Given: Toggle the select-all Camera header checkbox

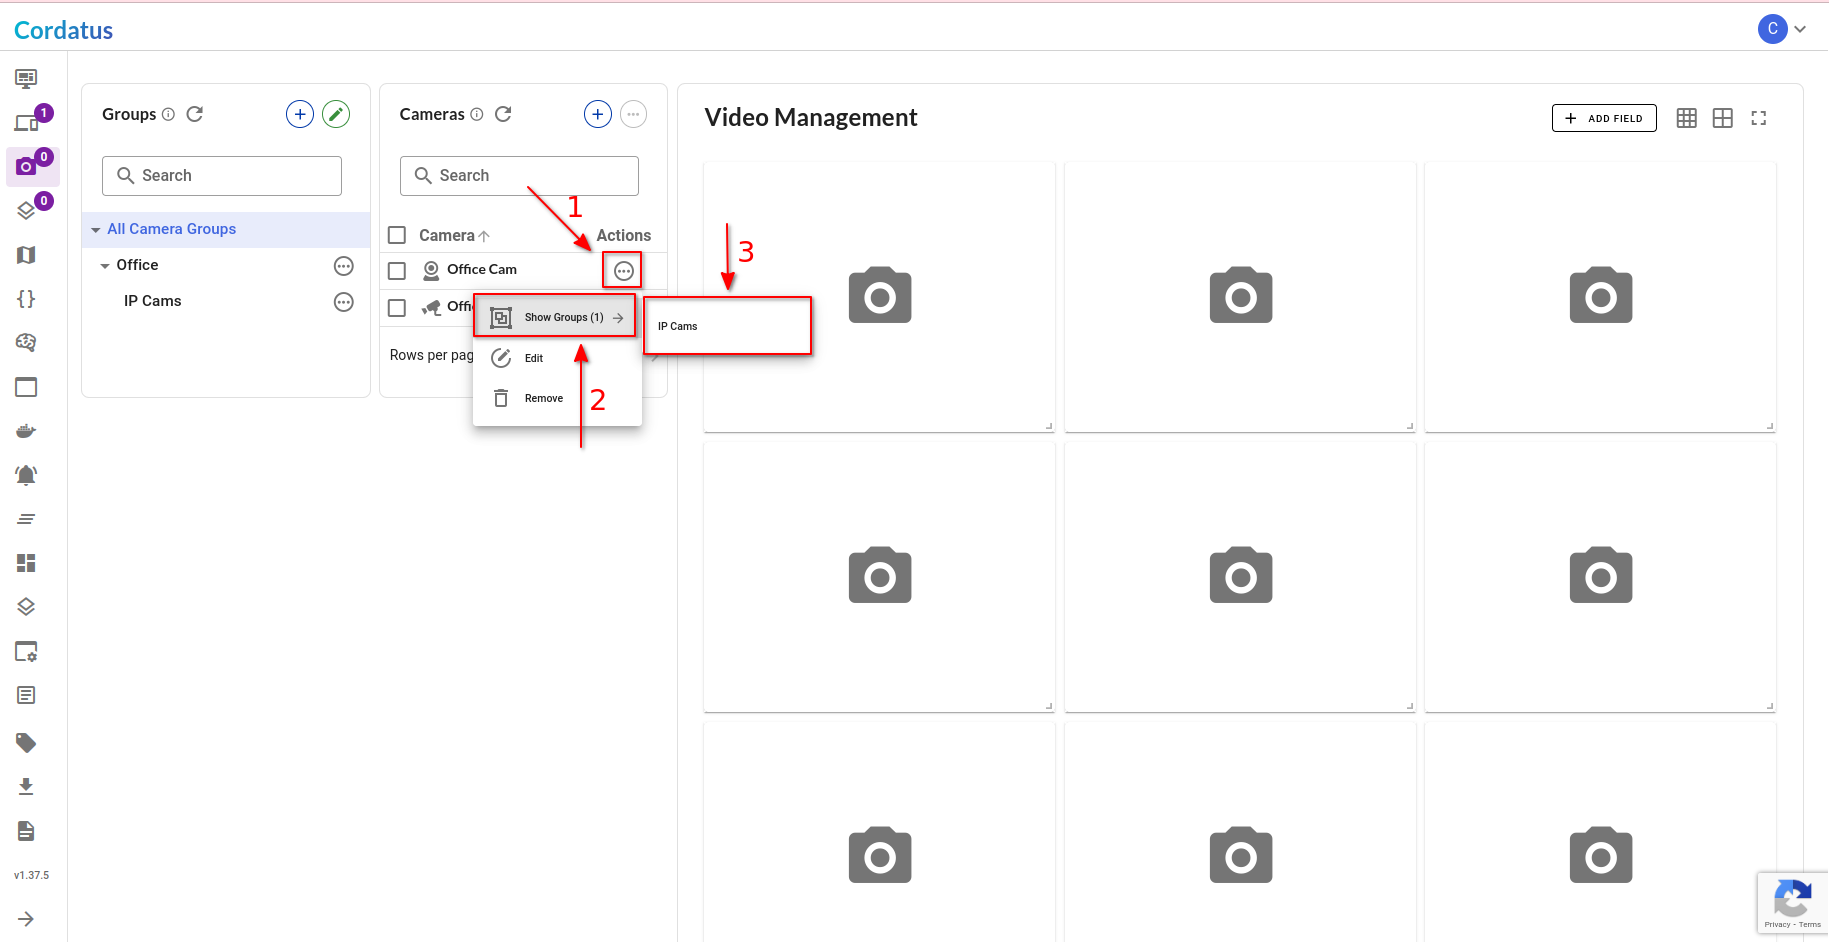Looking at the screenshot, I should 397,235.
